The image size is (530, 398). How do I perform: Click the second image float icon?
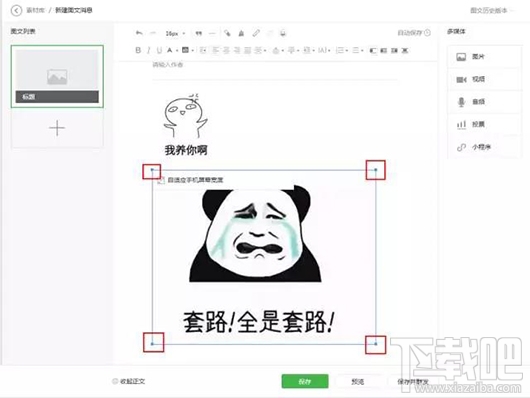click(383, 50)
